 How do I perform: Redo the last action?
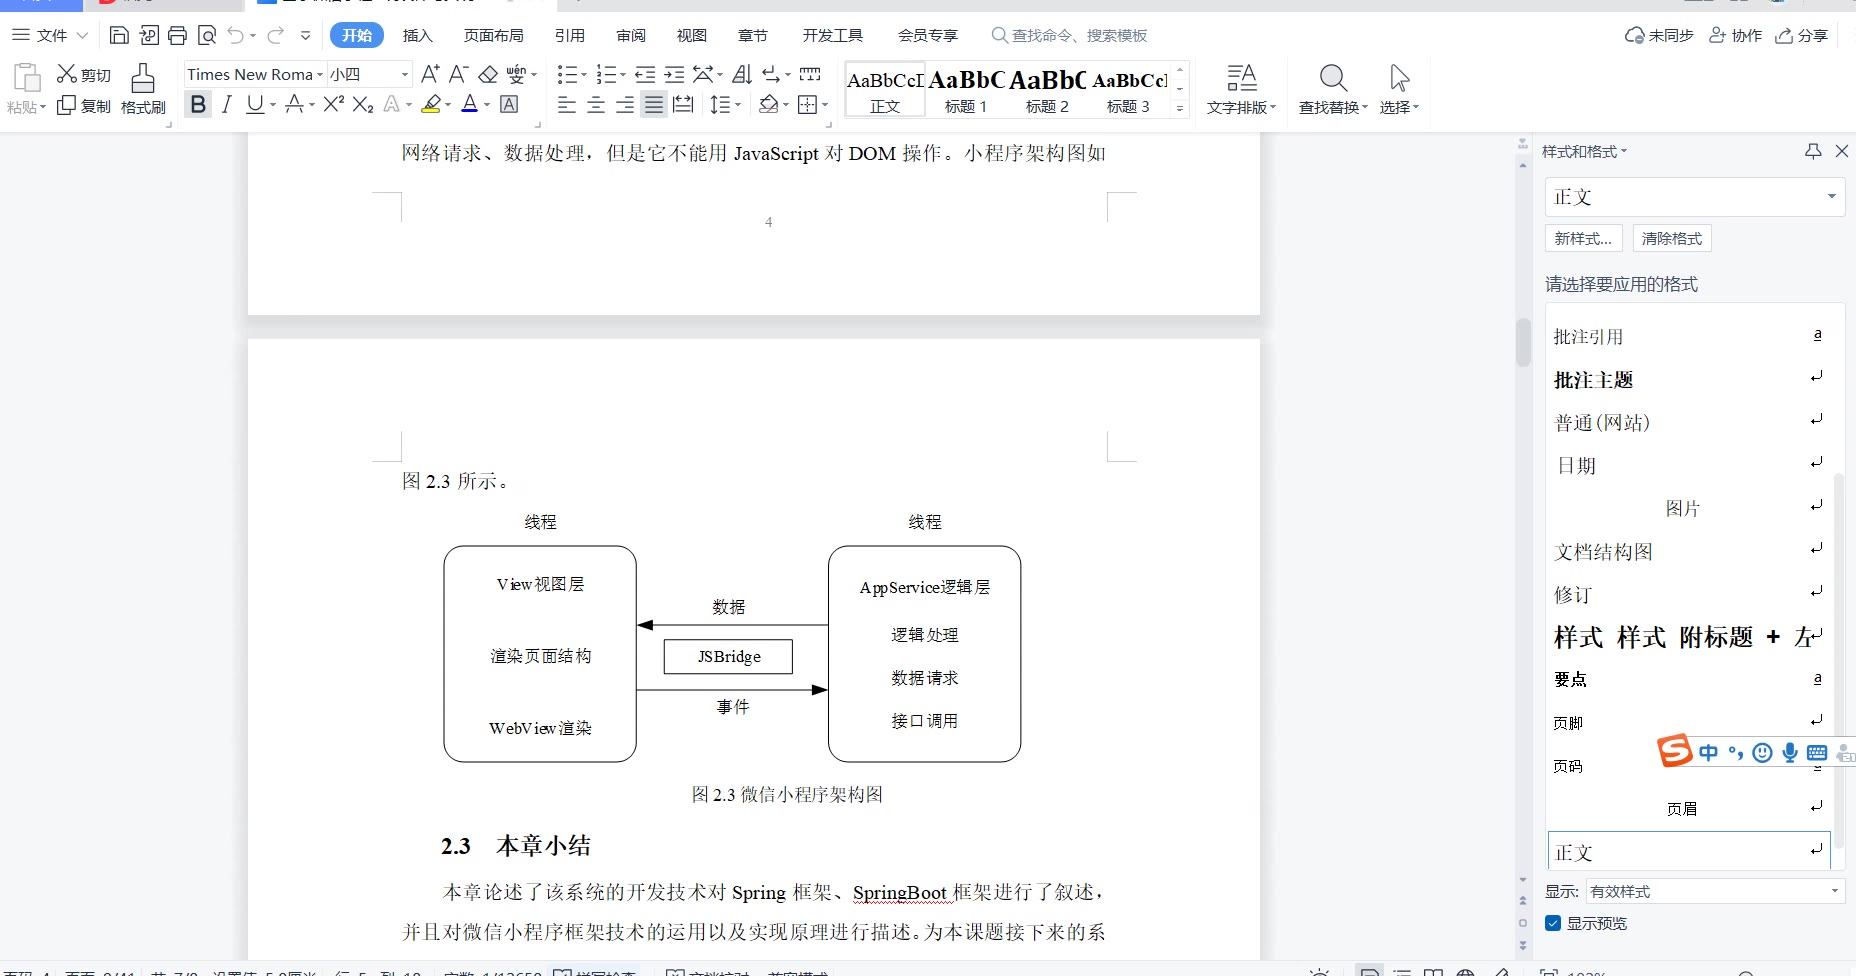[276, 36]
